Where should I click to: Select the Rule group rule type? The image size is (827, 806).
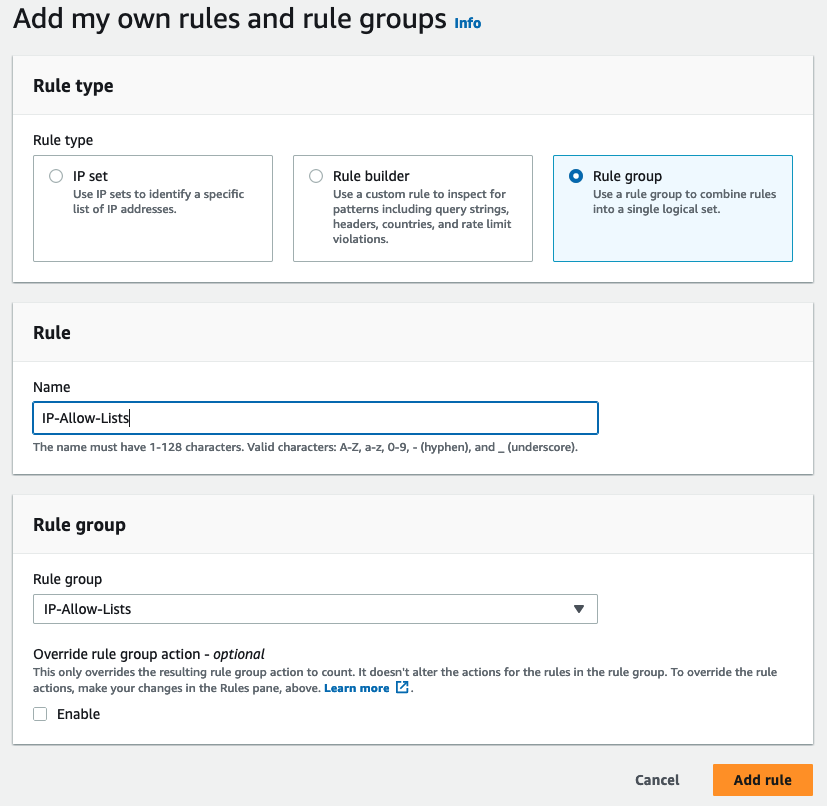tap(576, 176)
